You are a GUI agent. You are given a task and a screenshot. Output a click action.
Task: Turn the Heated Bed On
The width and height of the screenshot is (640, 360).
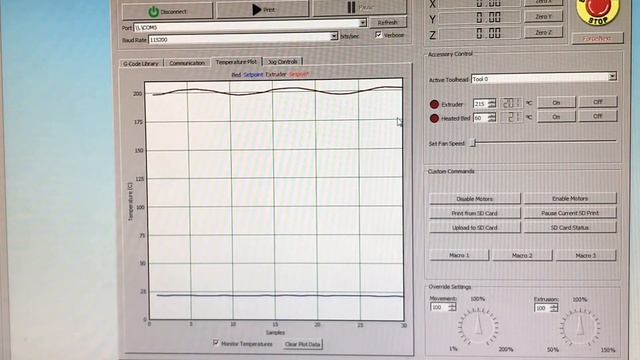556,117
